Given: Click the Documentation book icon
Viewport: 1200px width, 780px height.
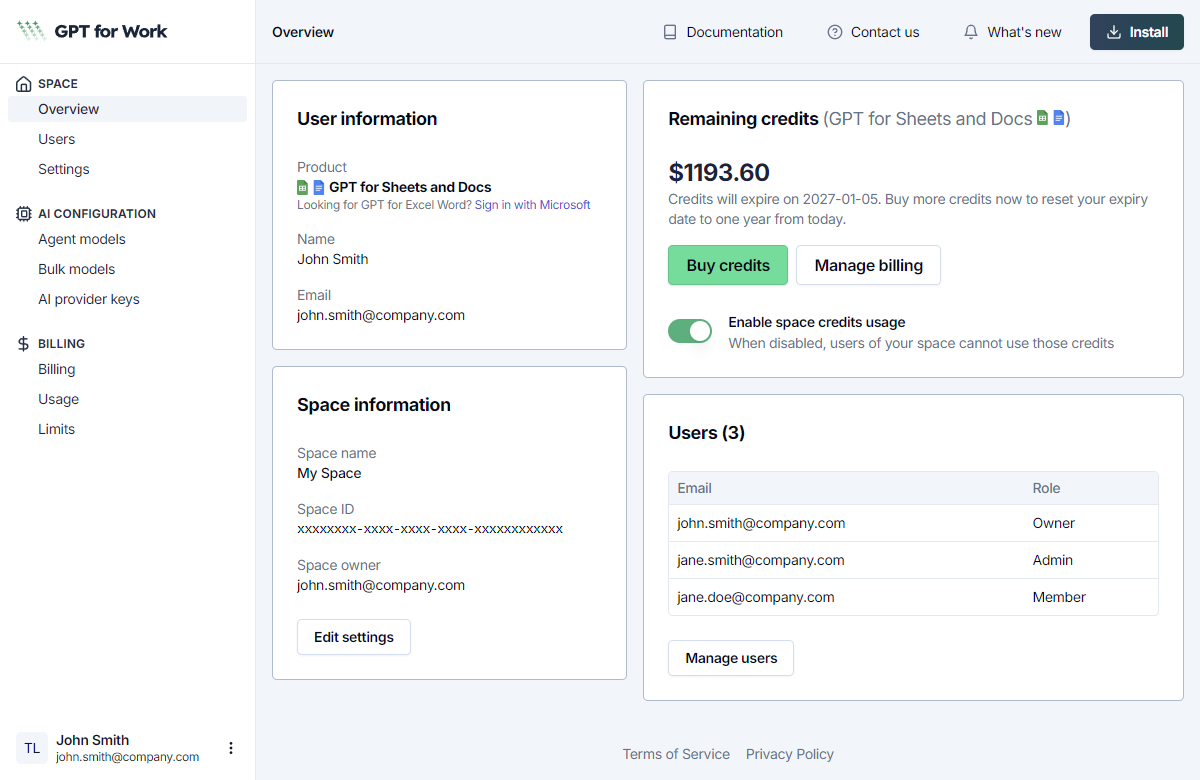Looking at the screenshot, I should point(670,32).
